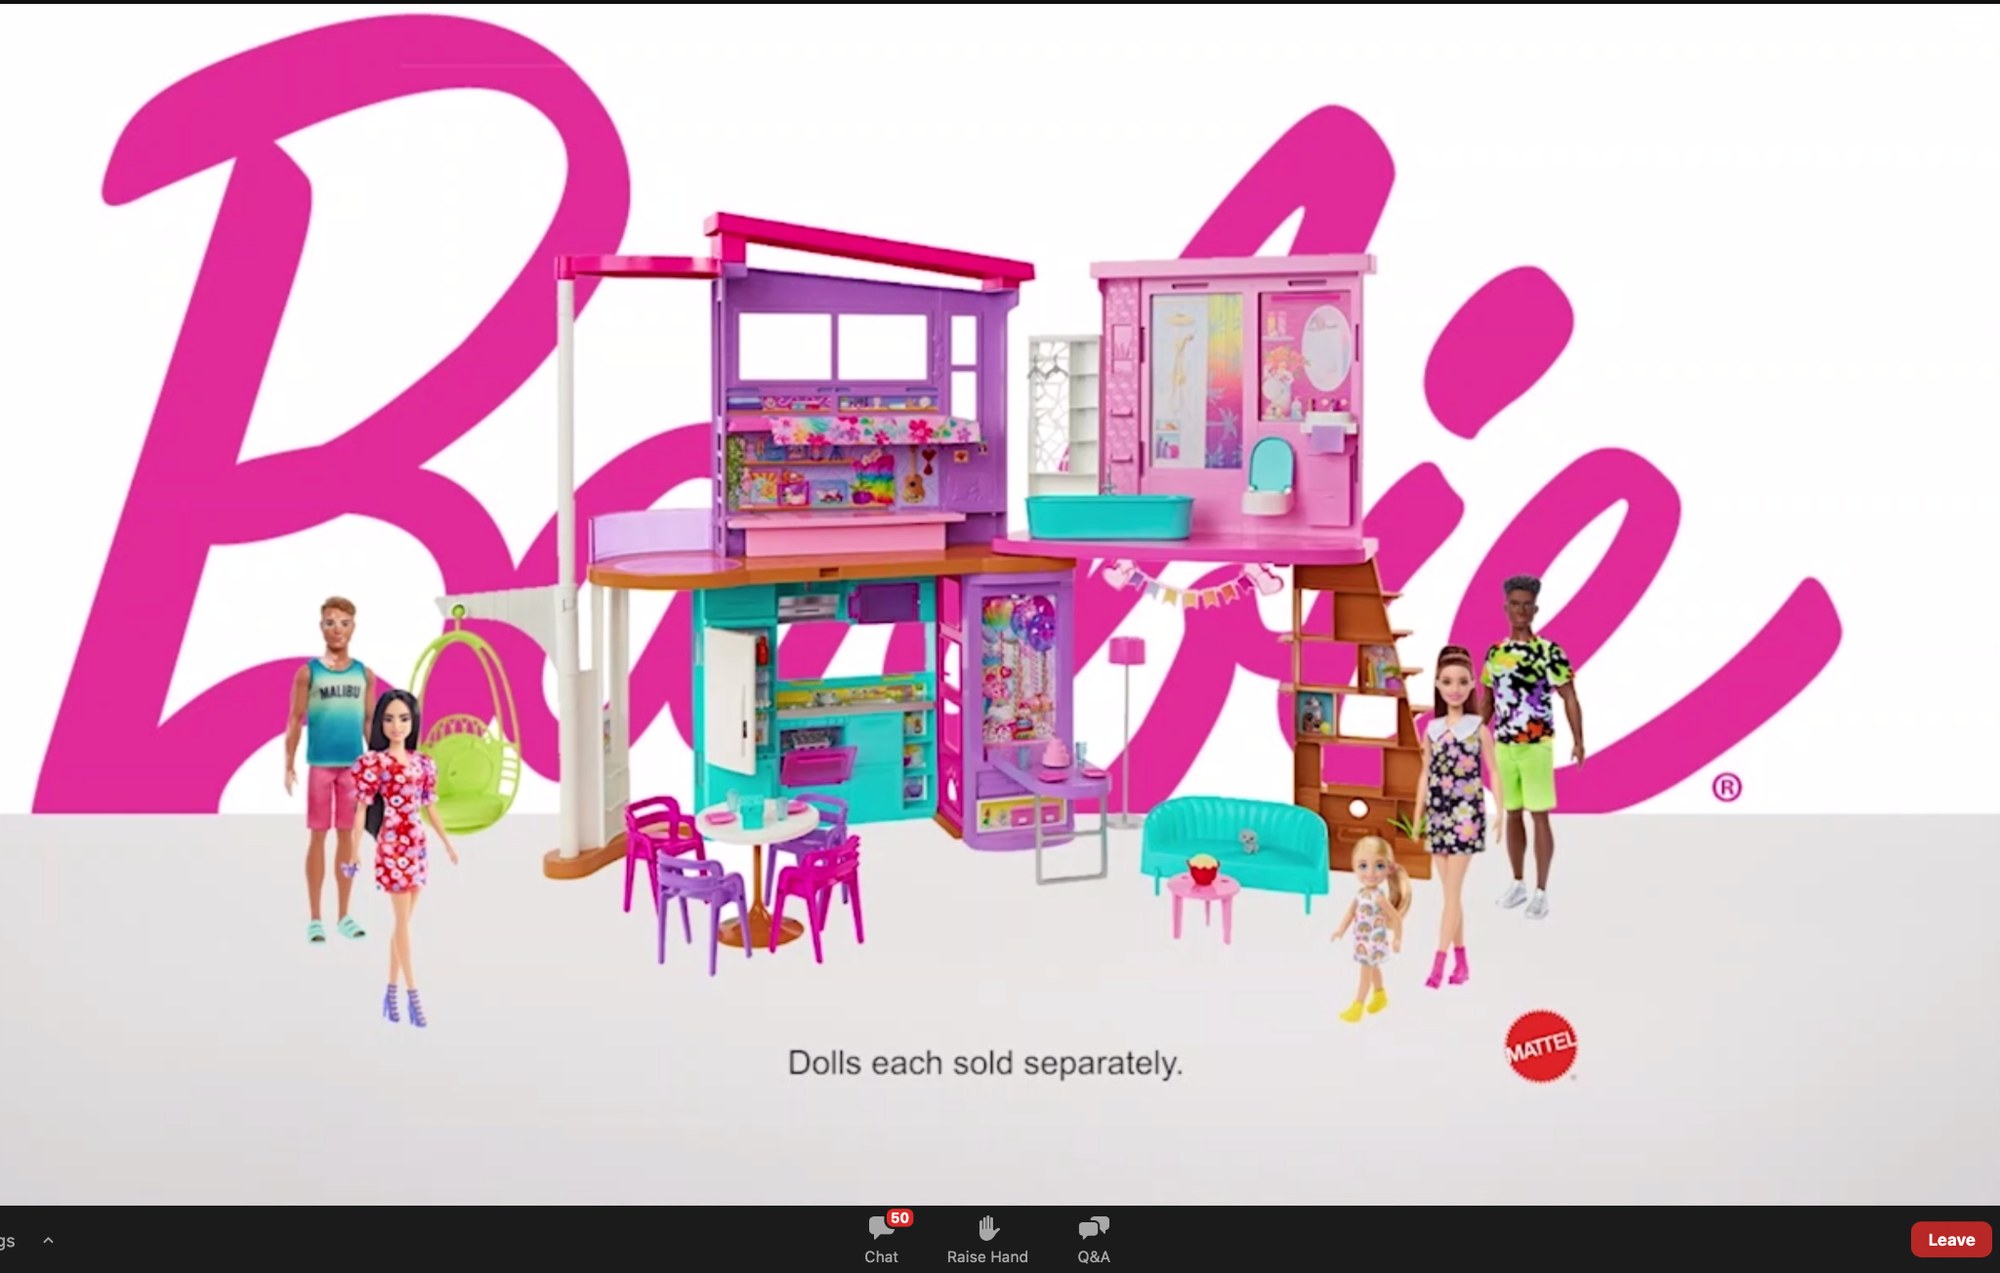This screenshot has height=1273, width=2000.
Task: Click the "Dolls each sold separately." caption
Action: 985,1063
